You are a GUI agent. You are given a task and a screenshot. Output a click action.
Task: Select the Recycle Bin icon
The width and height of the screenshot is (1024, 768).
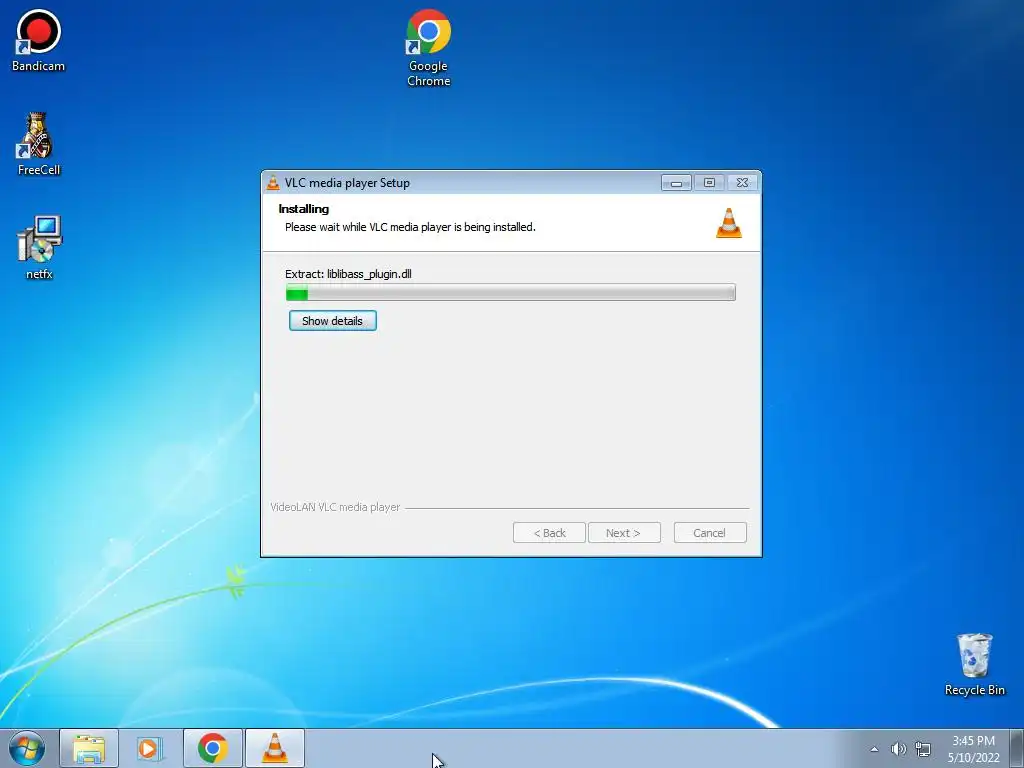click(974, 664)
